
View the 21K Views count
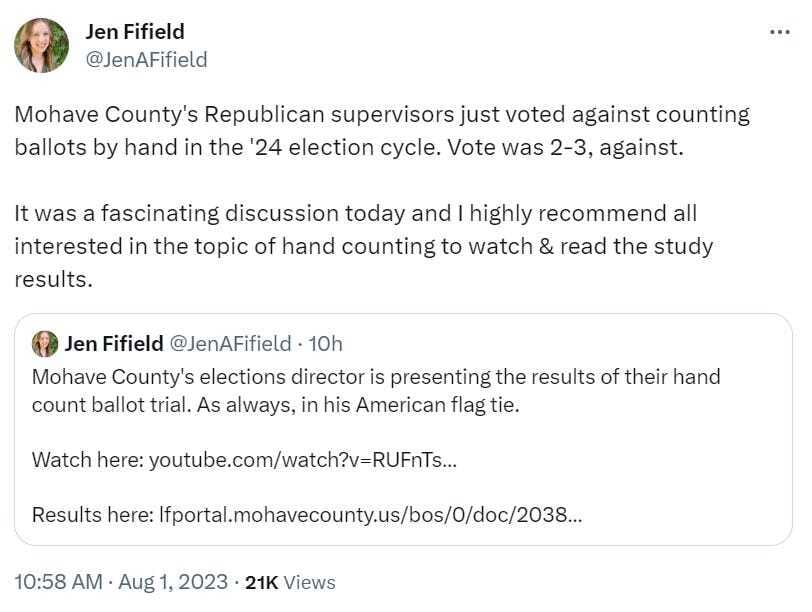pyautogui.click(x=290, y=582)
